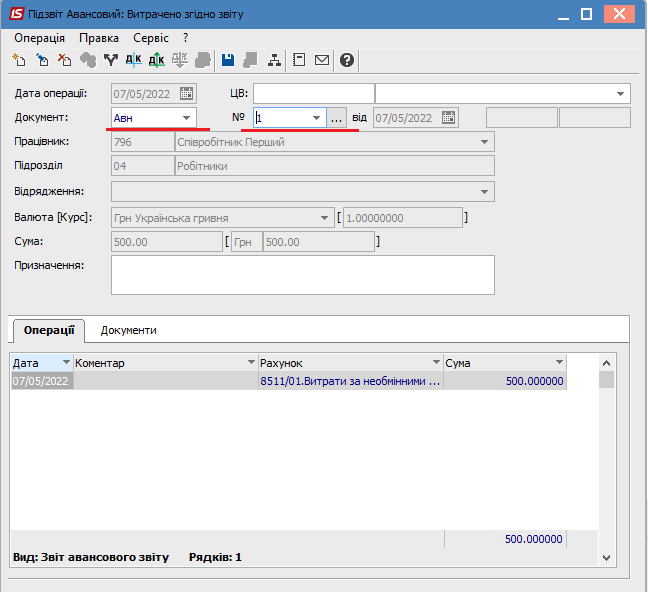Open the Операція menu

40,38
